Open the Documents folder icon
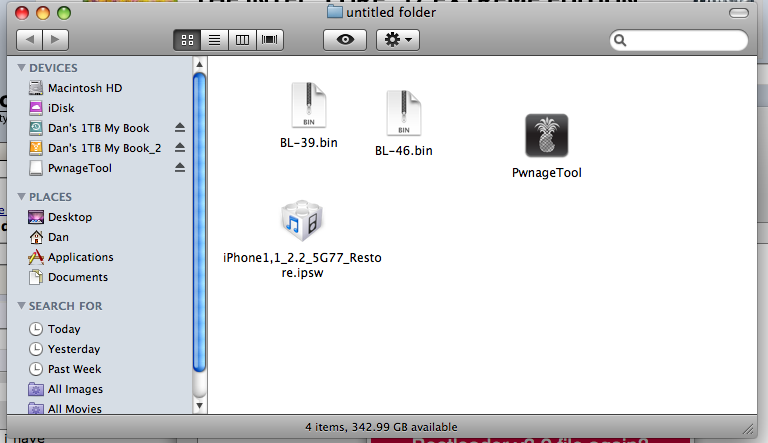The image size is (768, 443). [36, 277]
